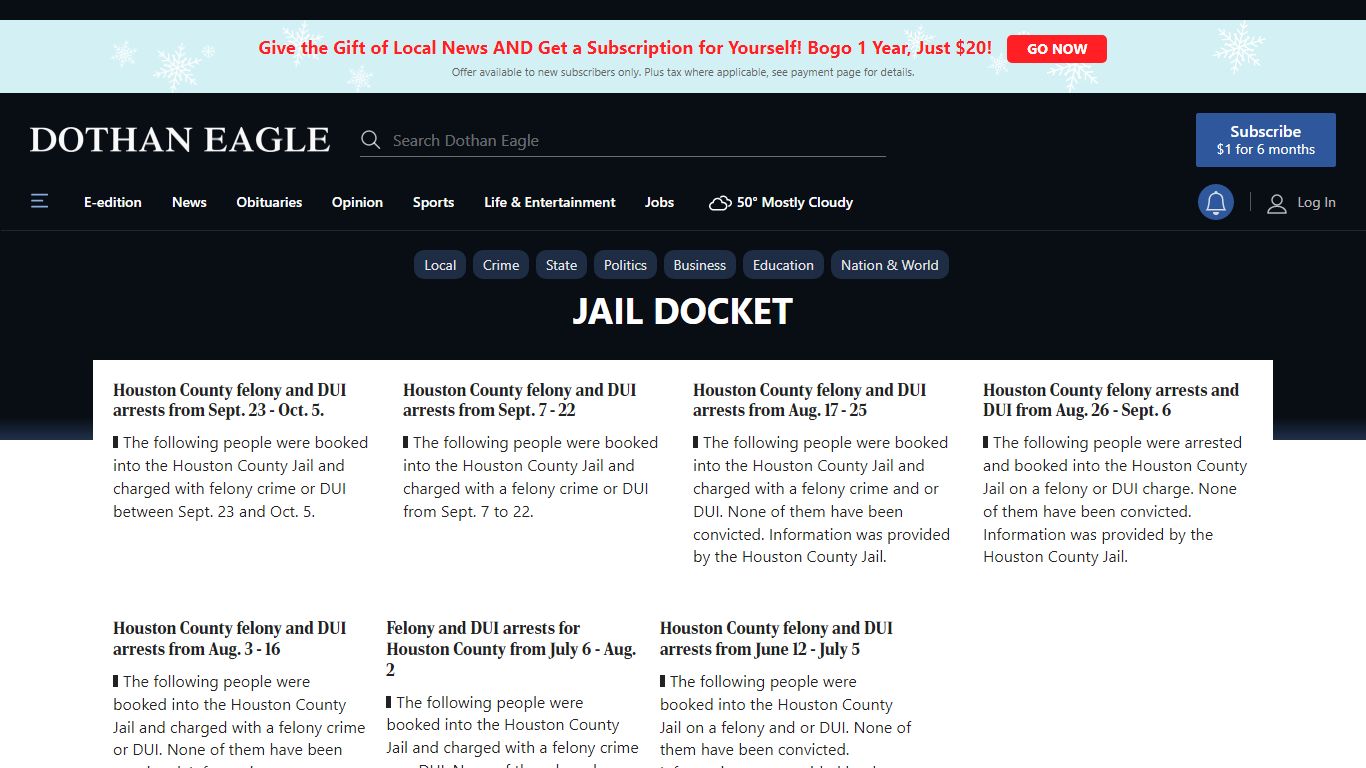1366x768 pixels.
Task: Open the hamburger menu icon
Action: 39,202
